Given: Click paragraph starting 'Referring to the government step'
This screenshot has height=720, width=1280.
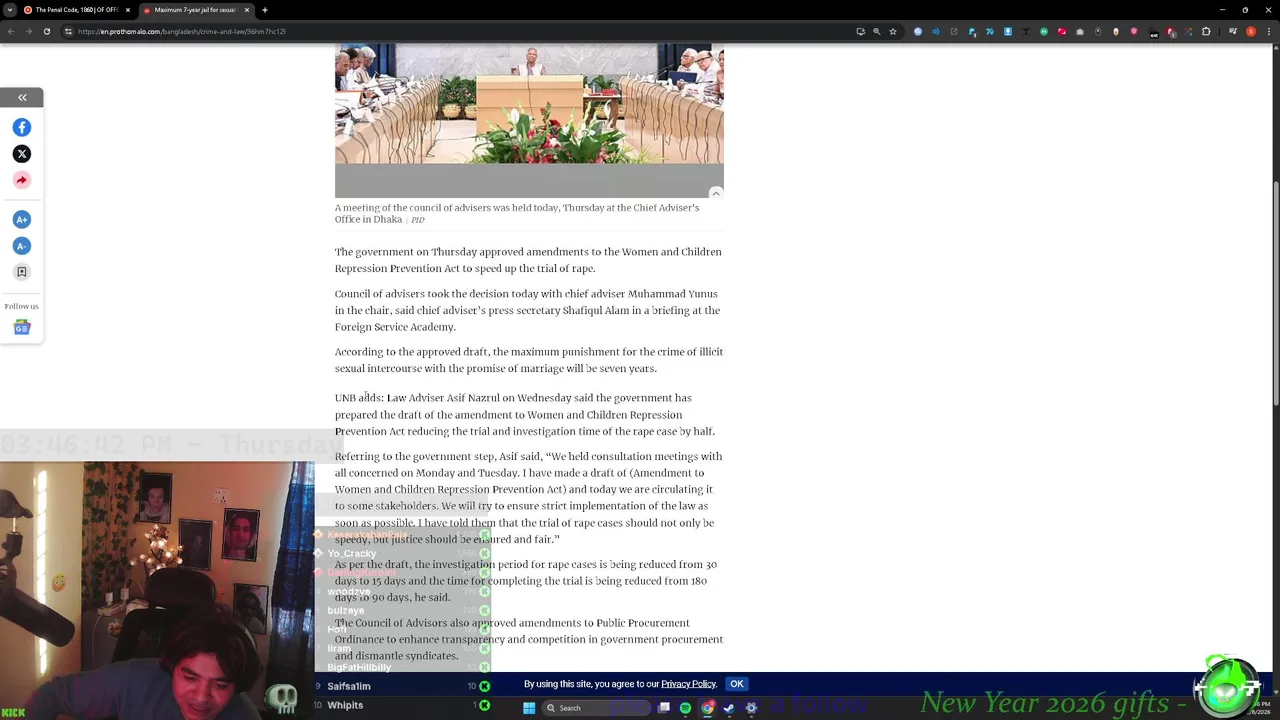Looking at the screenshot, I should [x=528, y=498].
